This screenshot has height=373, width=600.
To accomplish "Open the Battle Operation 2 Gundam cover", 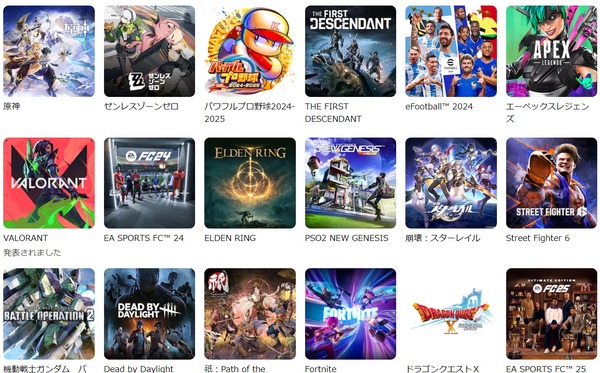I will pos(49,314).
